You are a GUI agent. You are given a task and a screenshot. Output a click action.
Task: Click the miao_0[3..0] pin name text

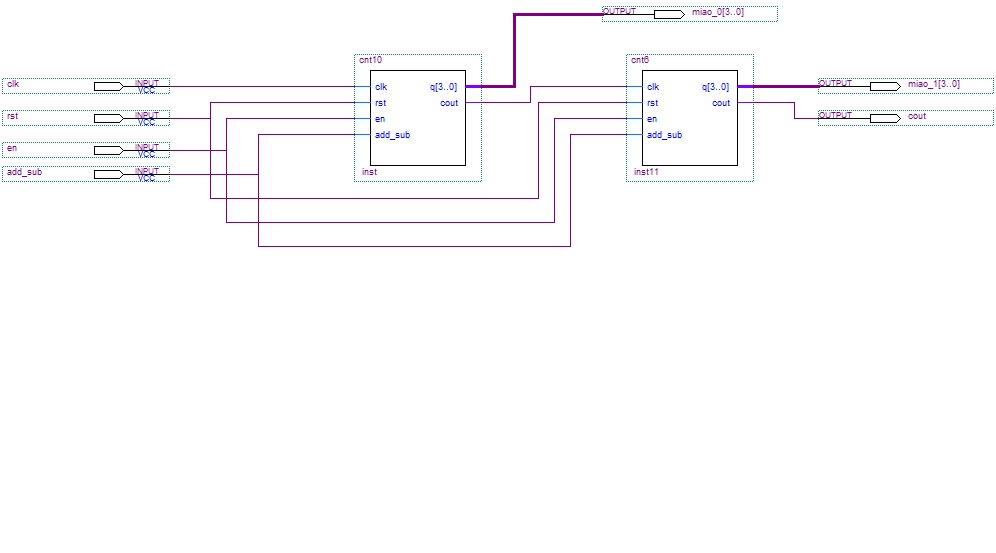pyautogui.click(x=718, y=12)
